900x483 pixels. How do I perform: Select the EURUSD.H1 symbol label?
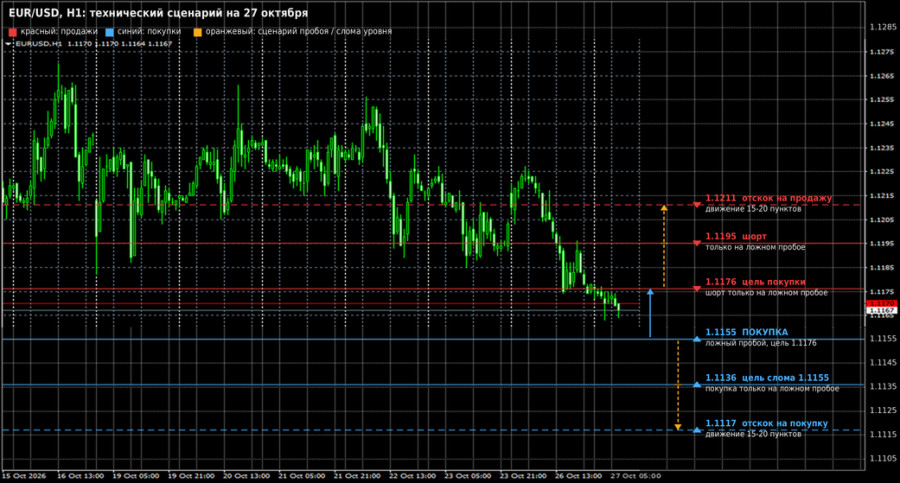point(38,44)
